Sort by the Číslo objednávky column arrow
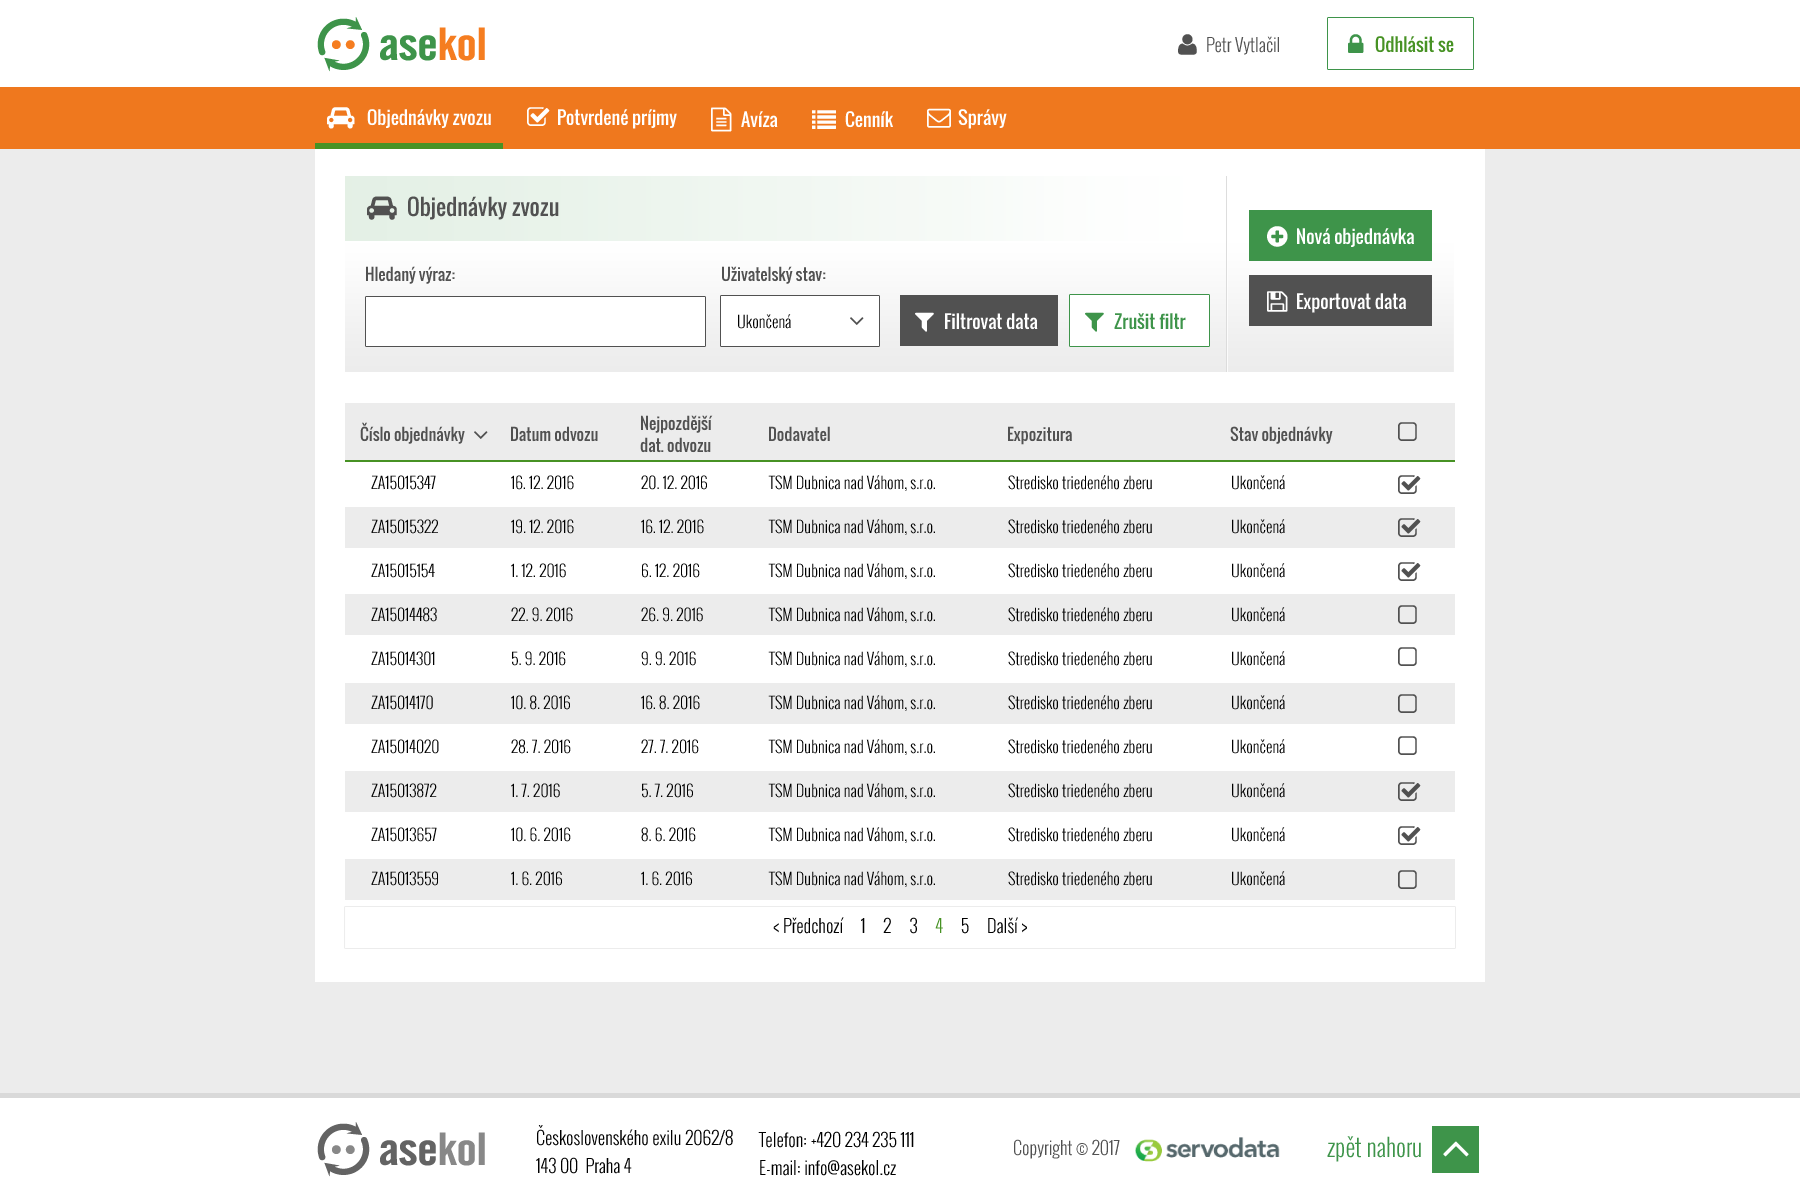Viewport: 1800px width, 1200px height. [481, 435]
